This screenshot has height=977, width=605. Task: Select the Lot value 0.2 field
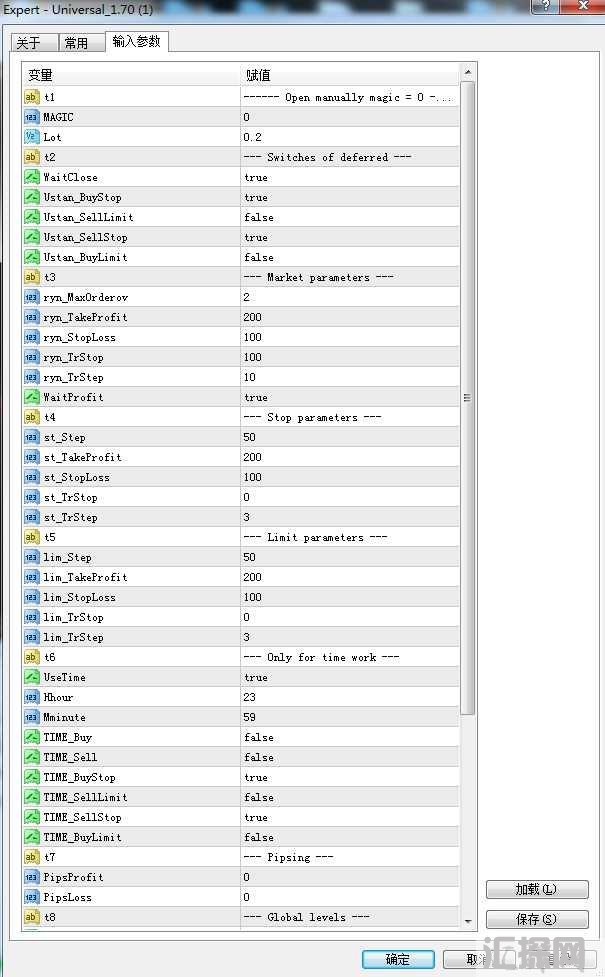point(349,137)
